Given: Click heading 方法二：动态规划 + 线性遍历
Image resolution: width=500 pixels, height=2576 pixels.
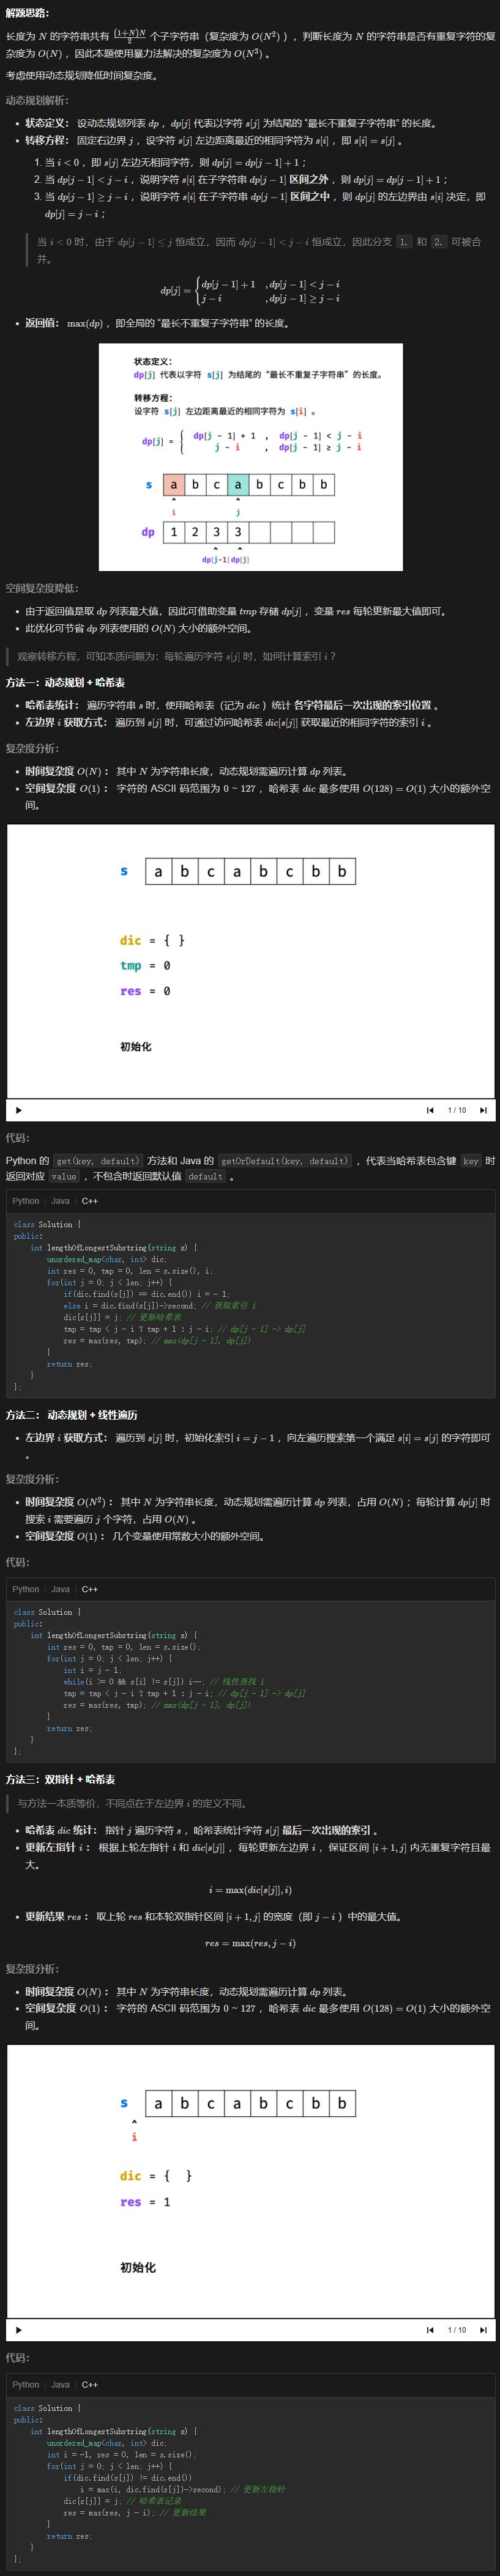Looking at the screenshot, I should 72,1415.
